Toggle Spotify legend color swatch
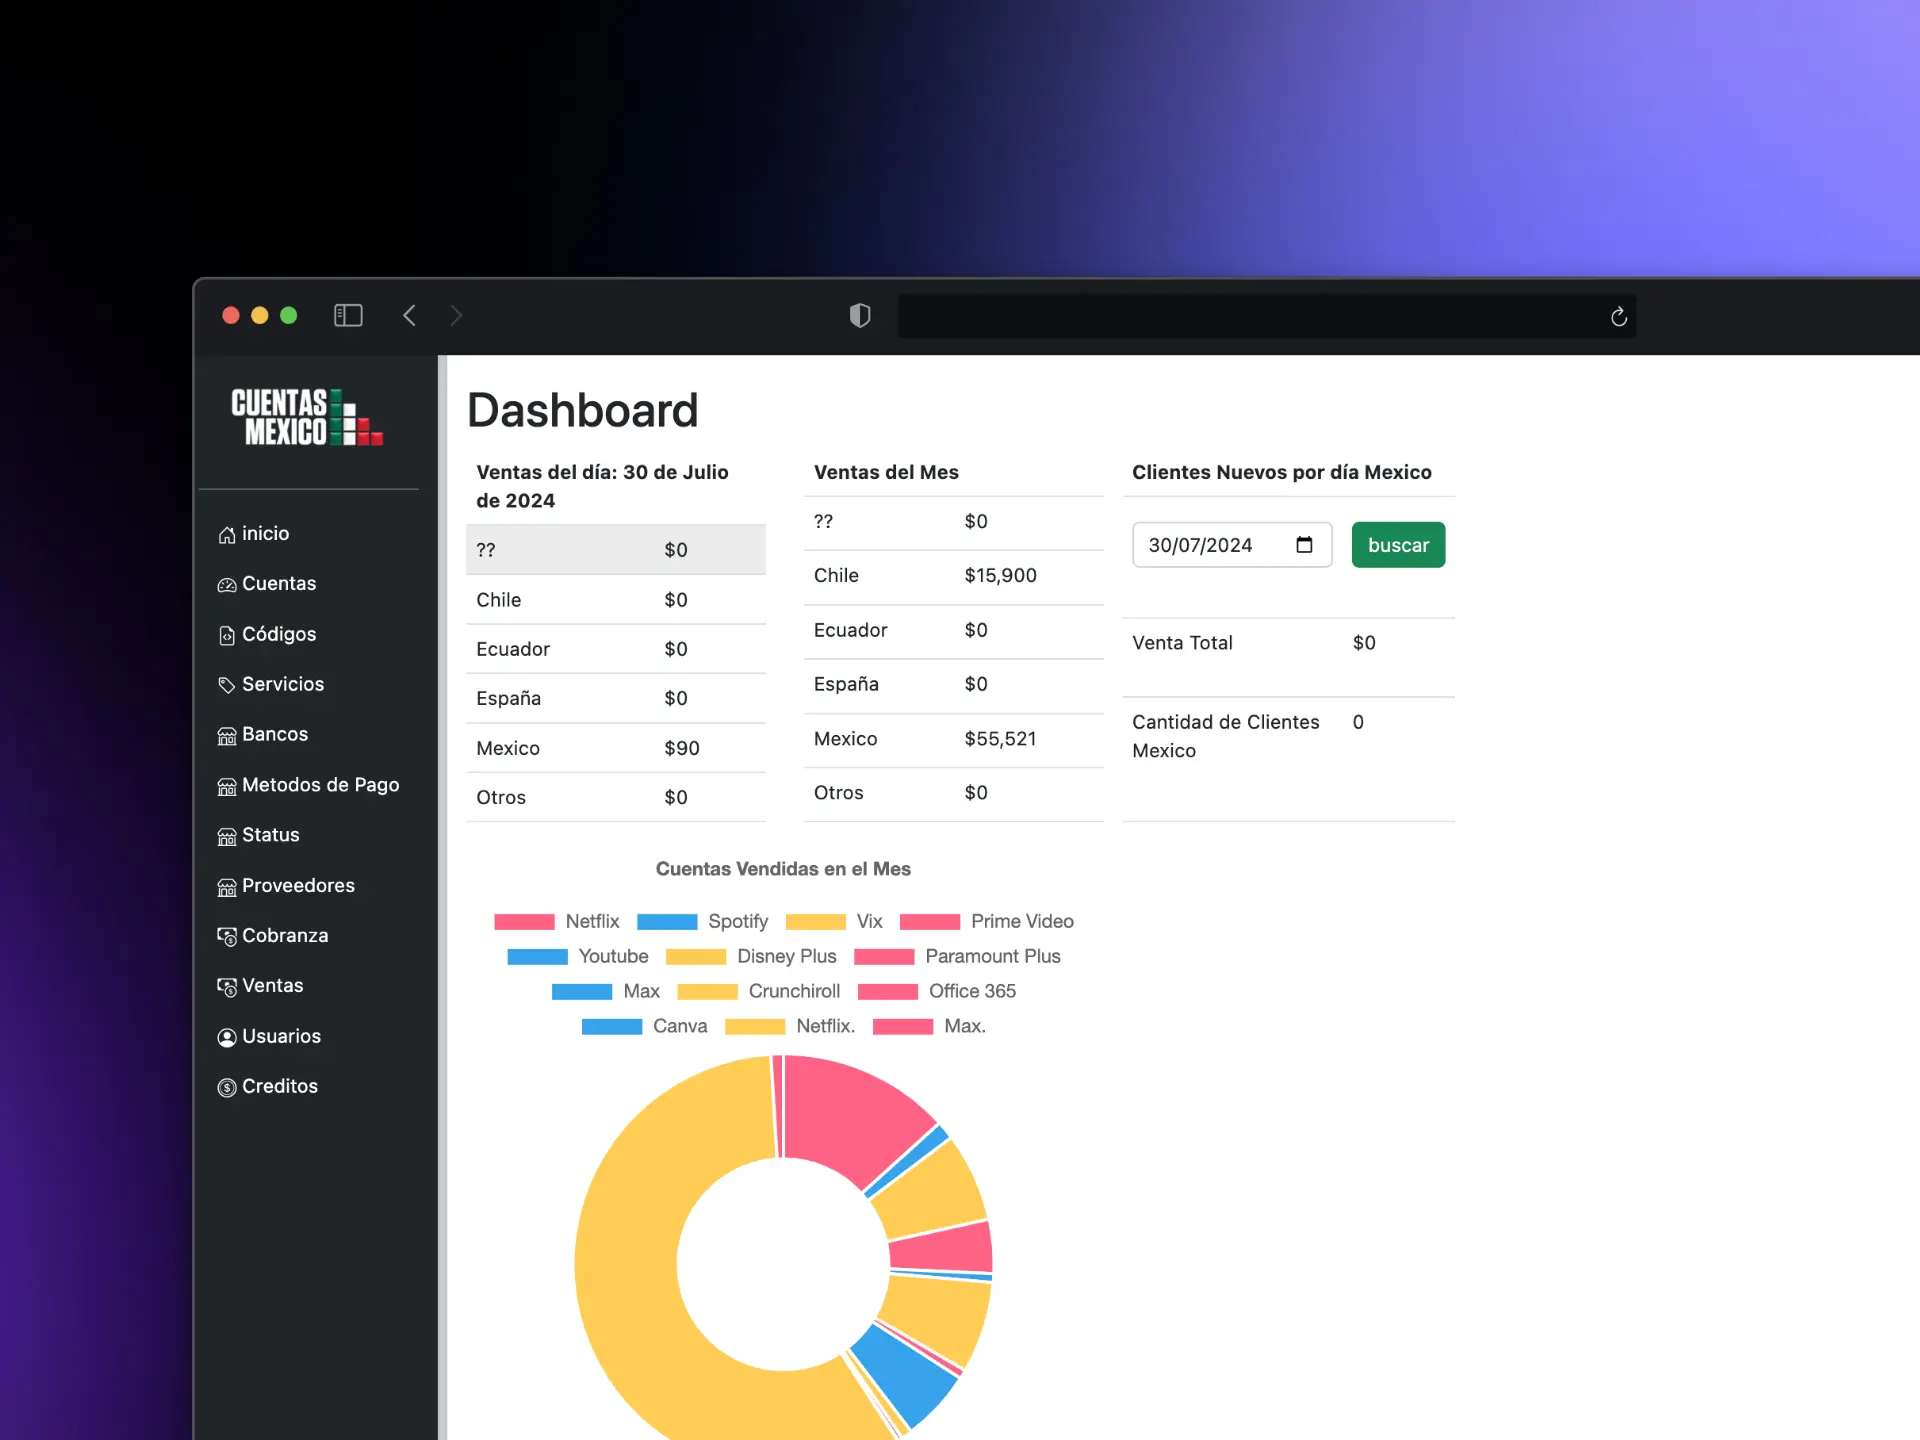Screen dimensions: 1920x1440 coord(667,922)
